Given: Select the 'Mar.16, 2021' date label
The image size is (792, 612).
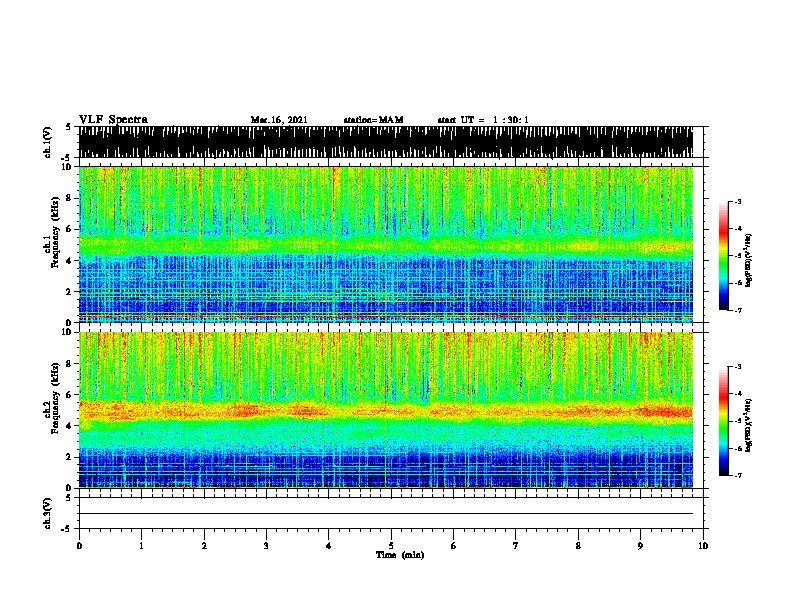Looking at the screenshot, I should point(279,120).
